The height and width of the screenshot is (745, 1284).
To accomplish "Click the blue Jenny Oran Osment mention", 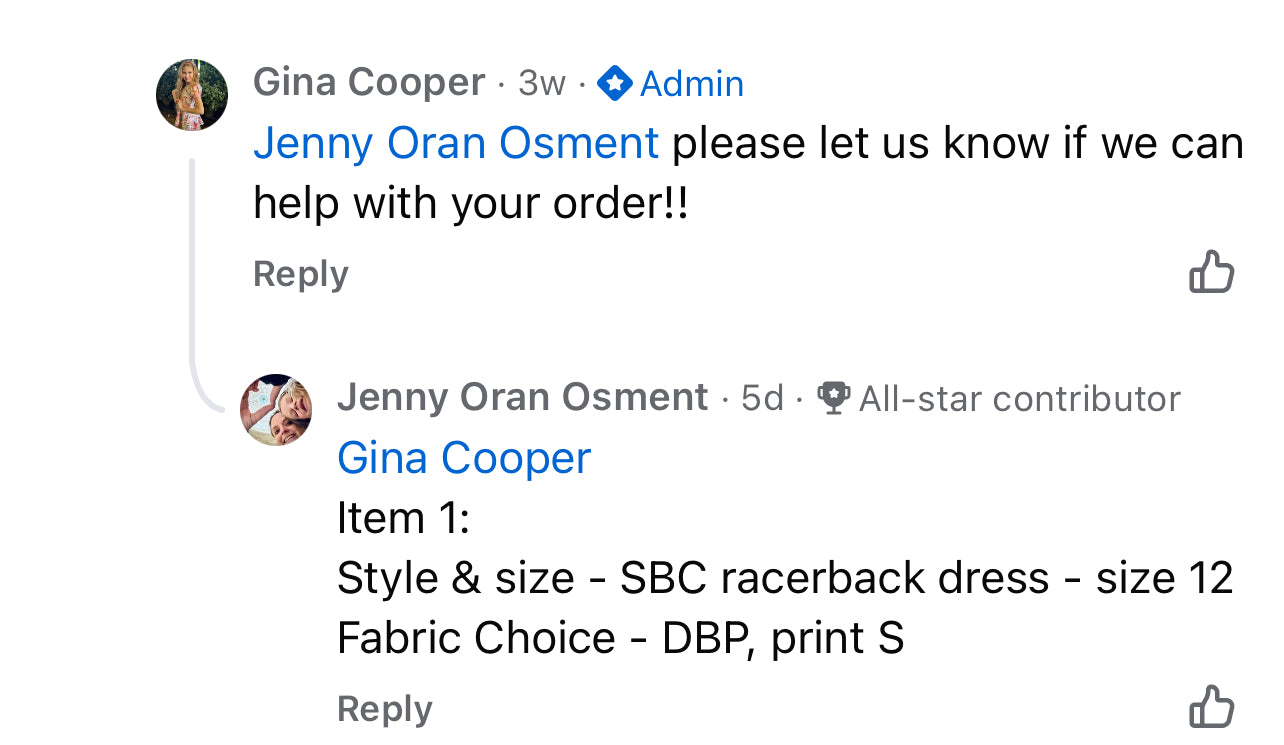I will pos(456,144).
